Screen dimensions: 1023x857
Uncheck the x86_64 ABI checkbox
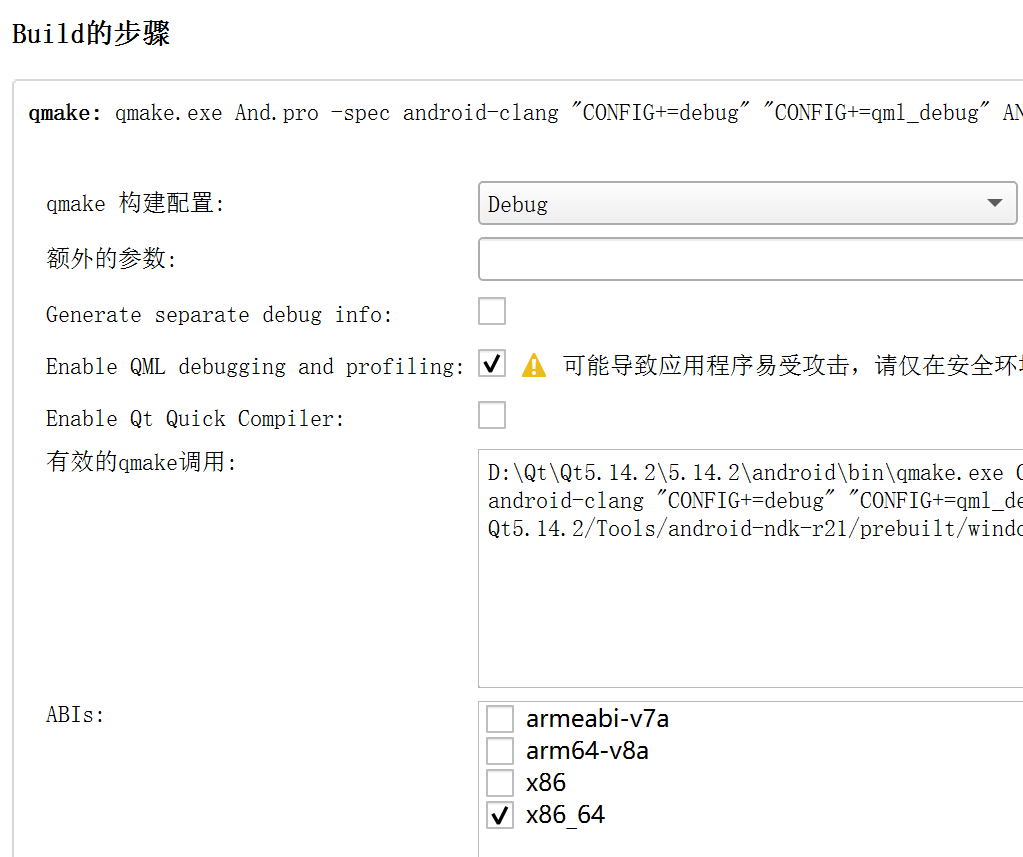[500, 815]
